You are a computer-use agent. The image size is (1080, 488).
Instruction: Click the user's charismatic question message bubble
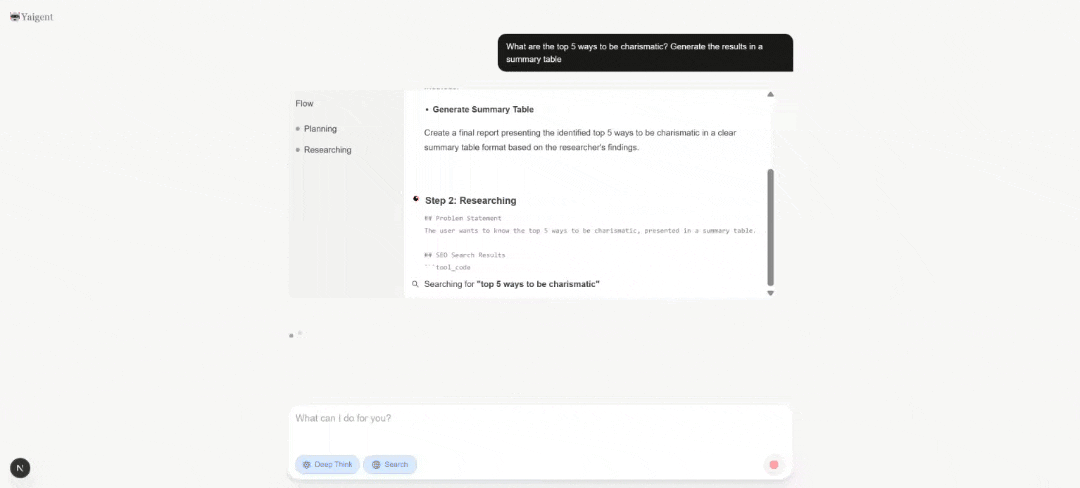click(645, 52)
